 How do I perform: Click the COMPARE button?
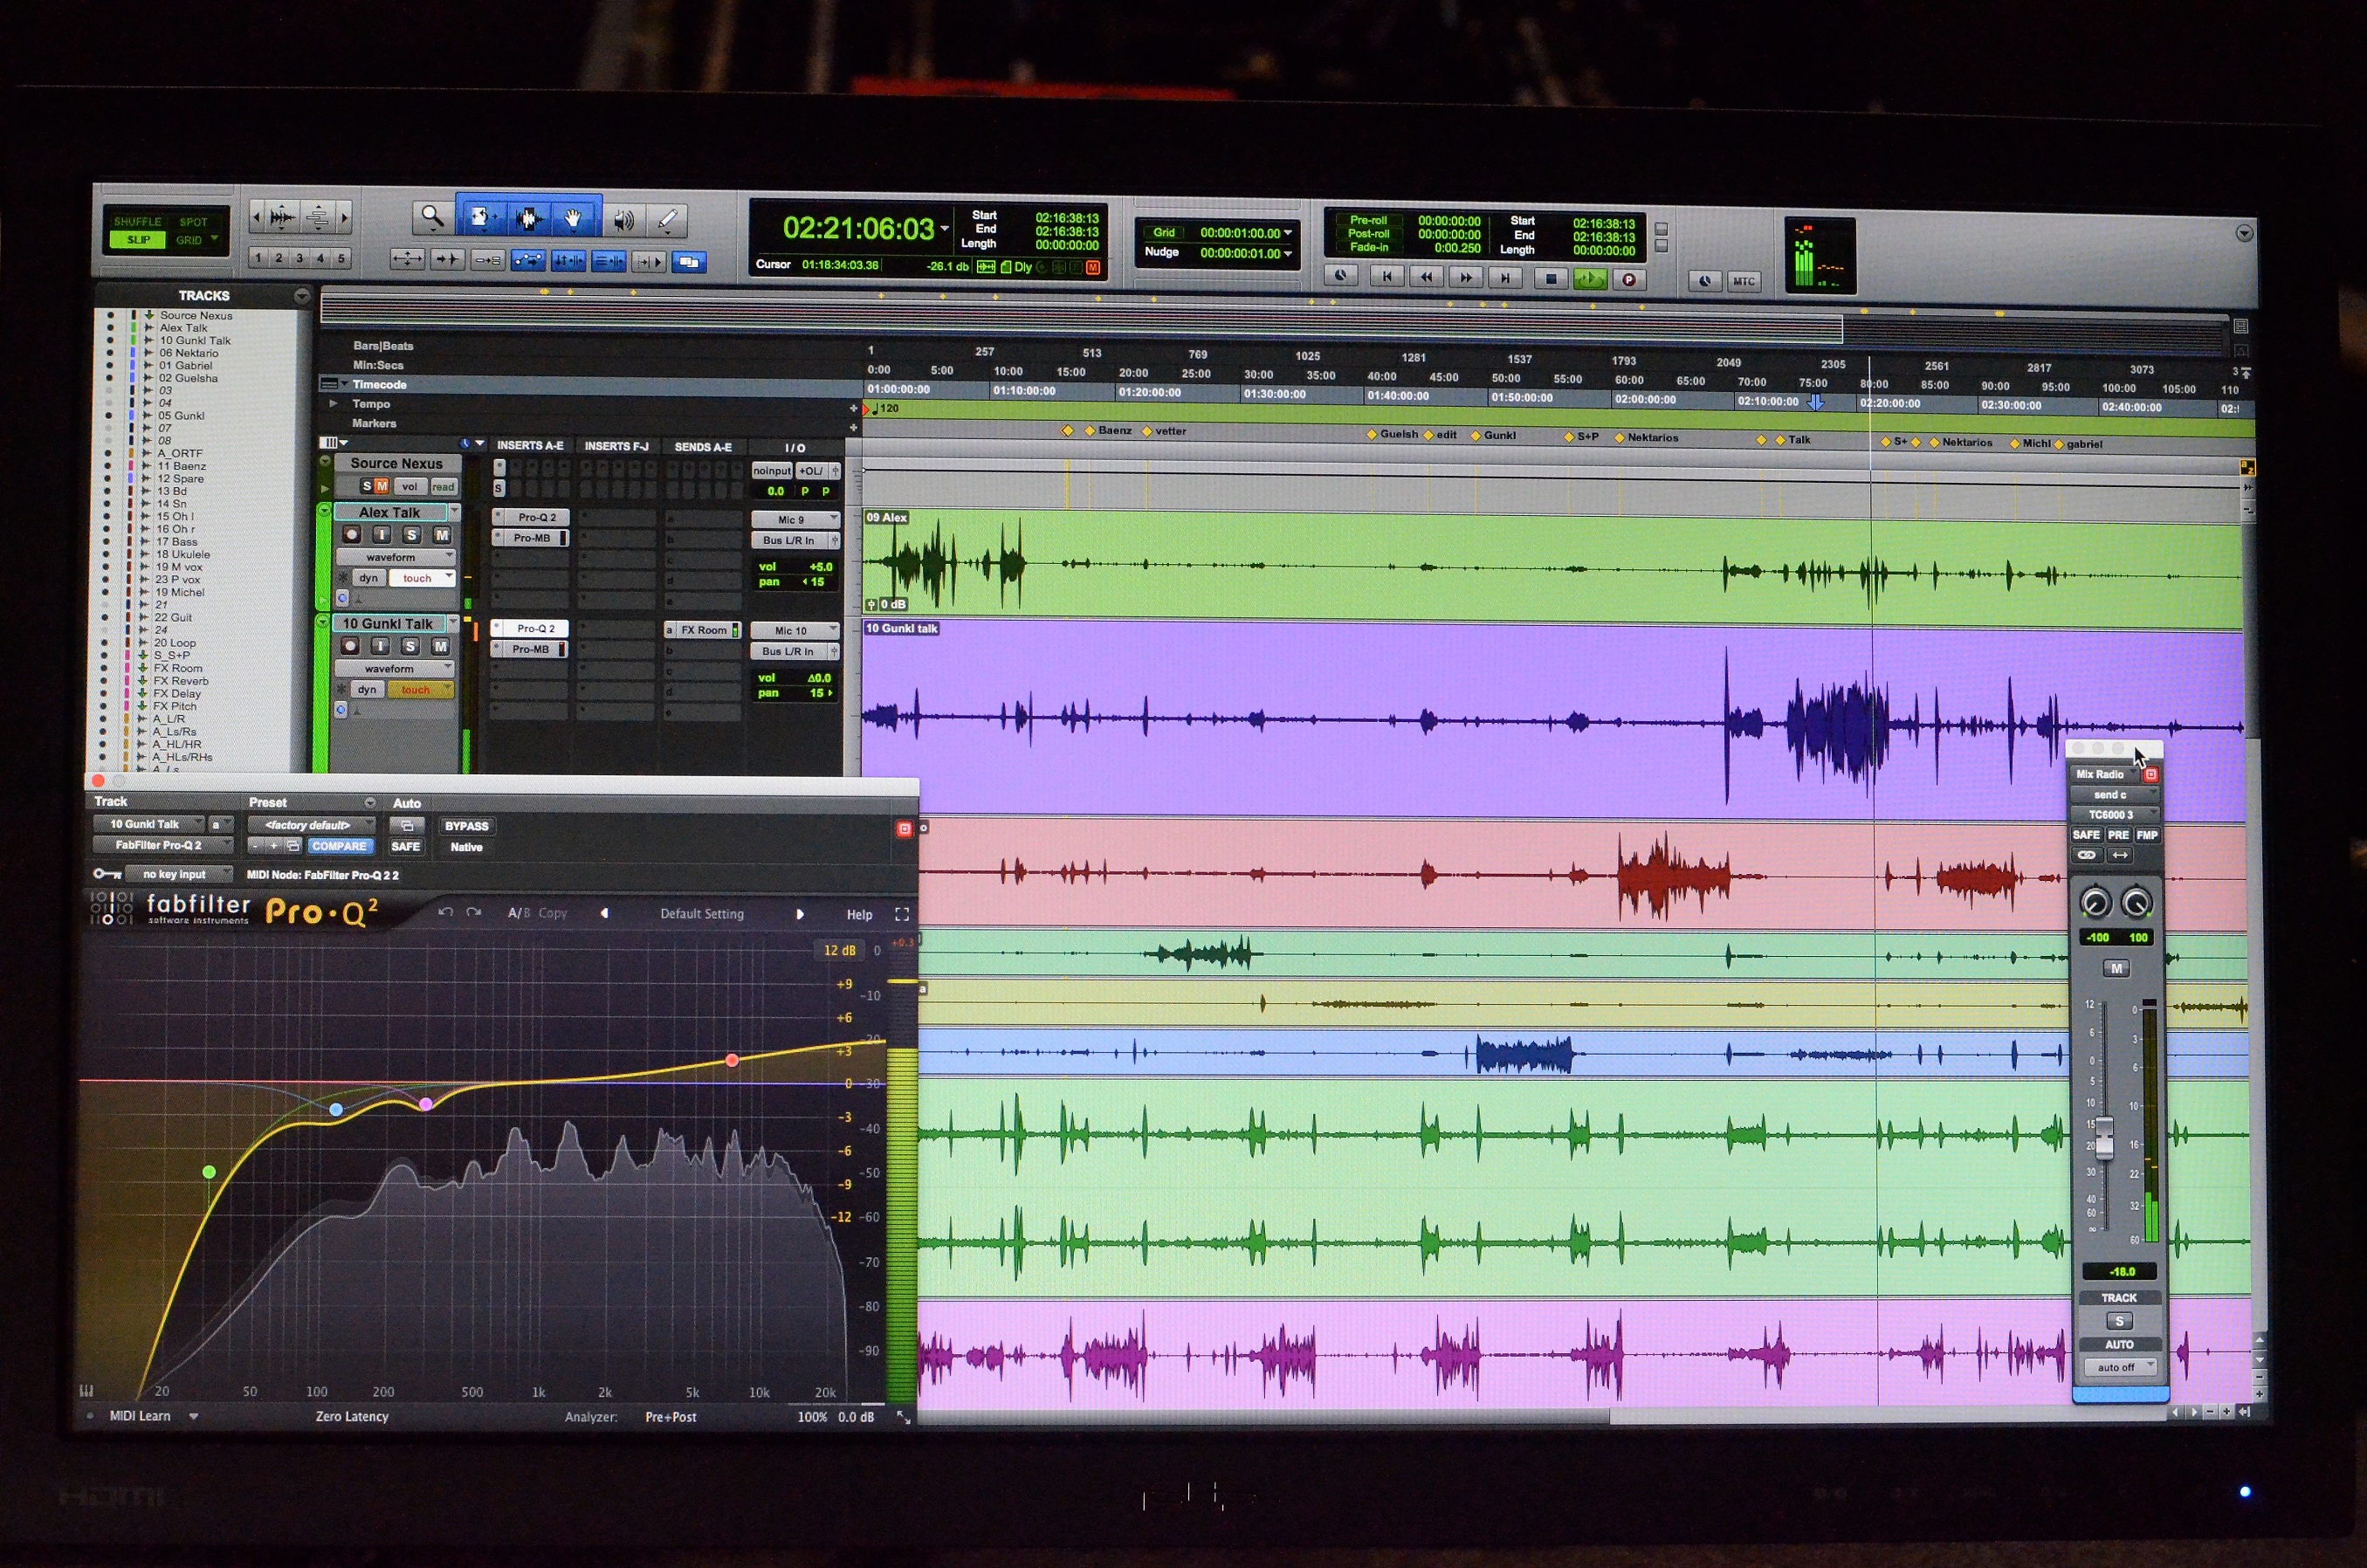coord(339,846)
